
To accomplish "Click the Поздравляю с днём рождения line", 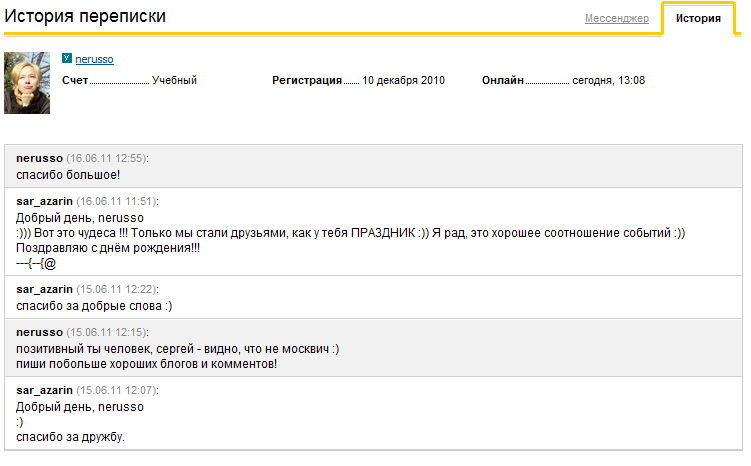I will [108, 248].
